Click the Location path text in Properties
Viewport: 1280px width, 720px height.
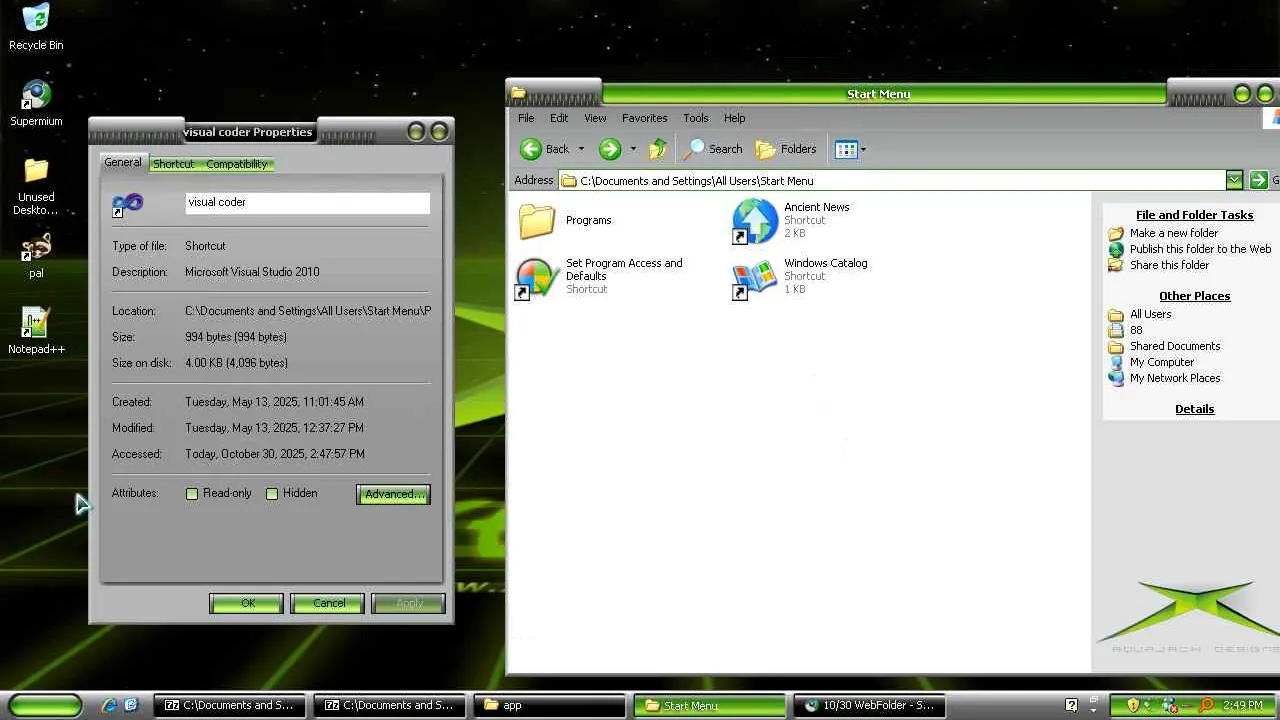point(308,311)
